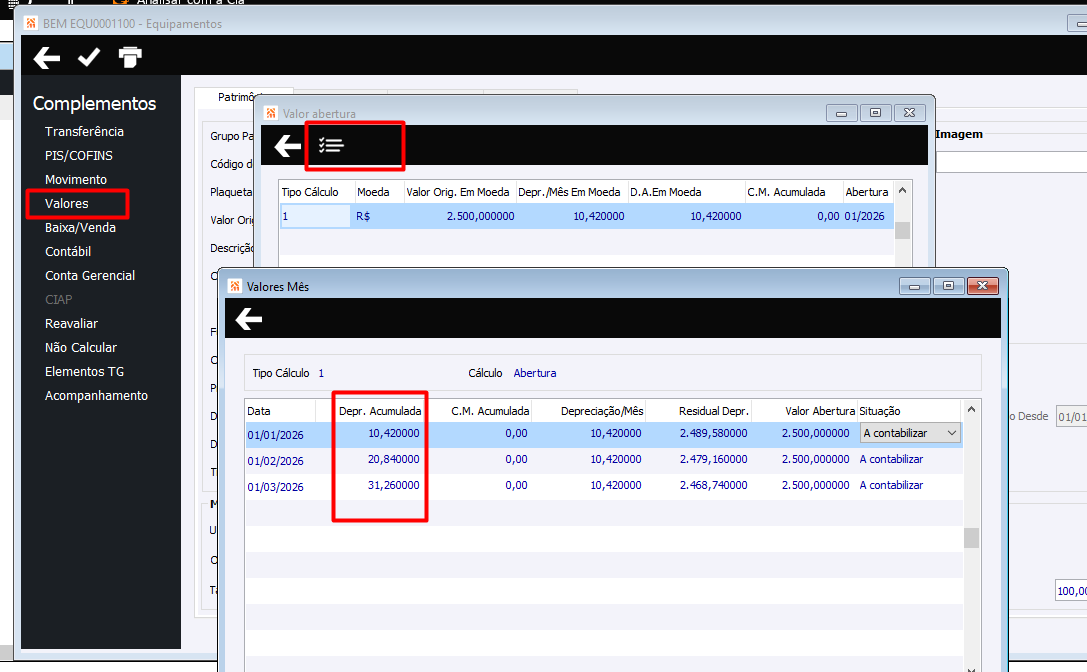This screenshot has height=672, width=1087.
Task: Click A contabilizar on 01/03/2026 row
Action: coord(891,485)
